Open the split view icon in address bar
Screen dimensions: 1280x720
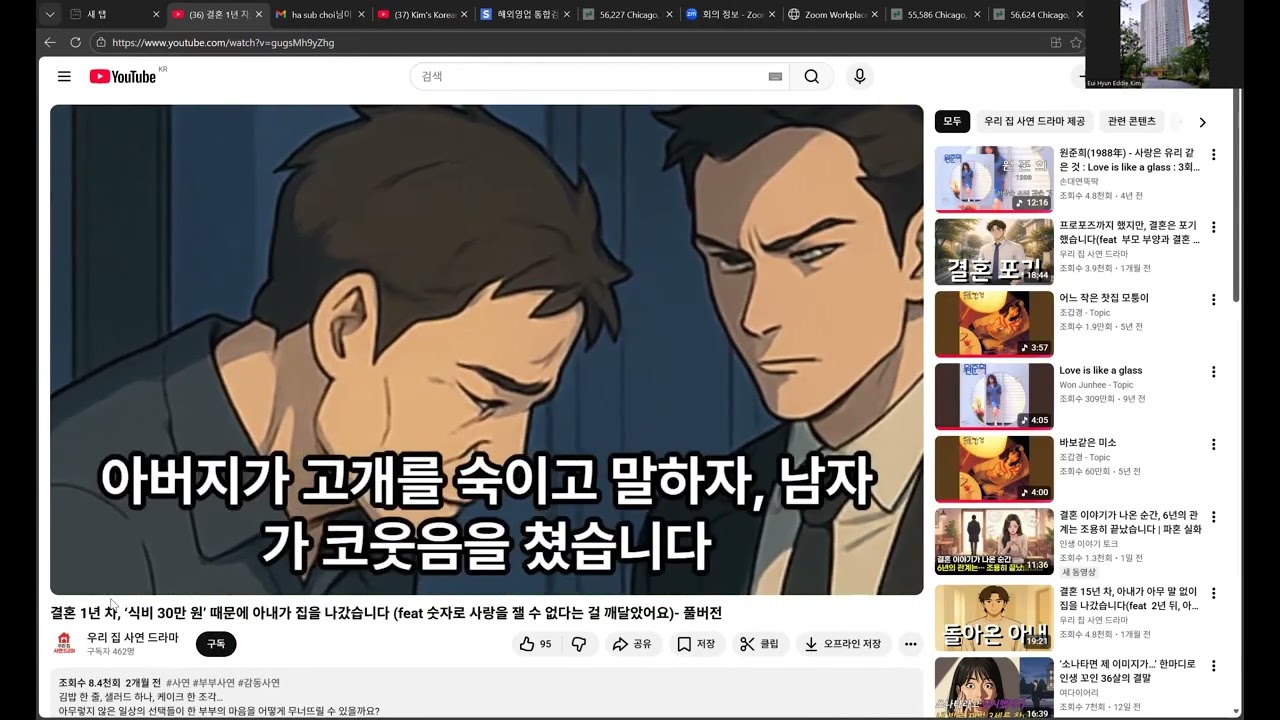coord(1055,42)
